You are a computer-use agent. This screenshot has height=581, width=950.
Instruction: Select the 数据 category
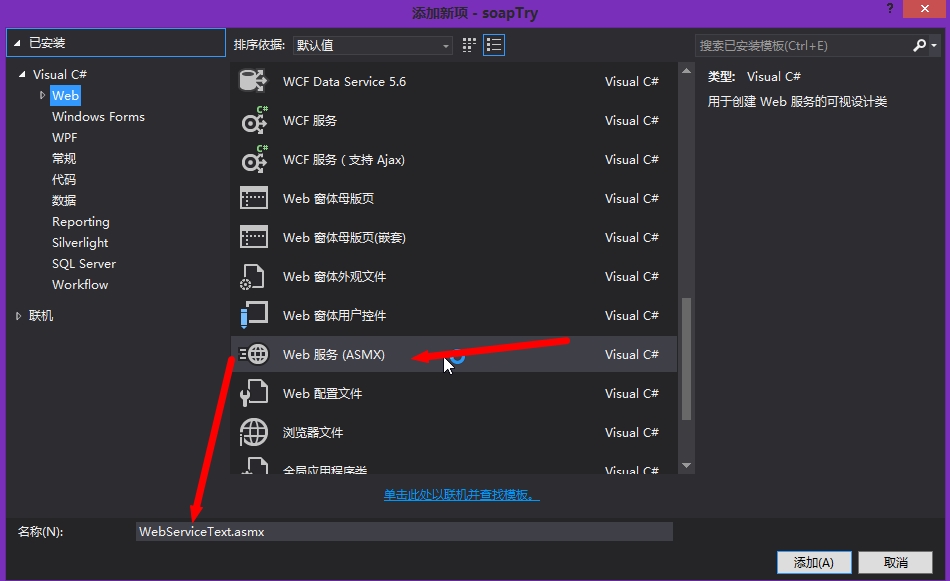tap(64, 201)
